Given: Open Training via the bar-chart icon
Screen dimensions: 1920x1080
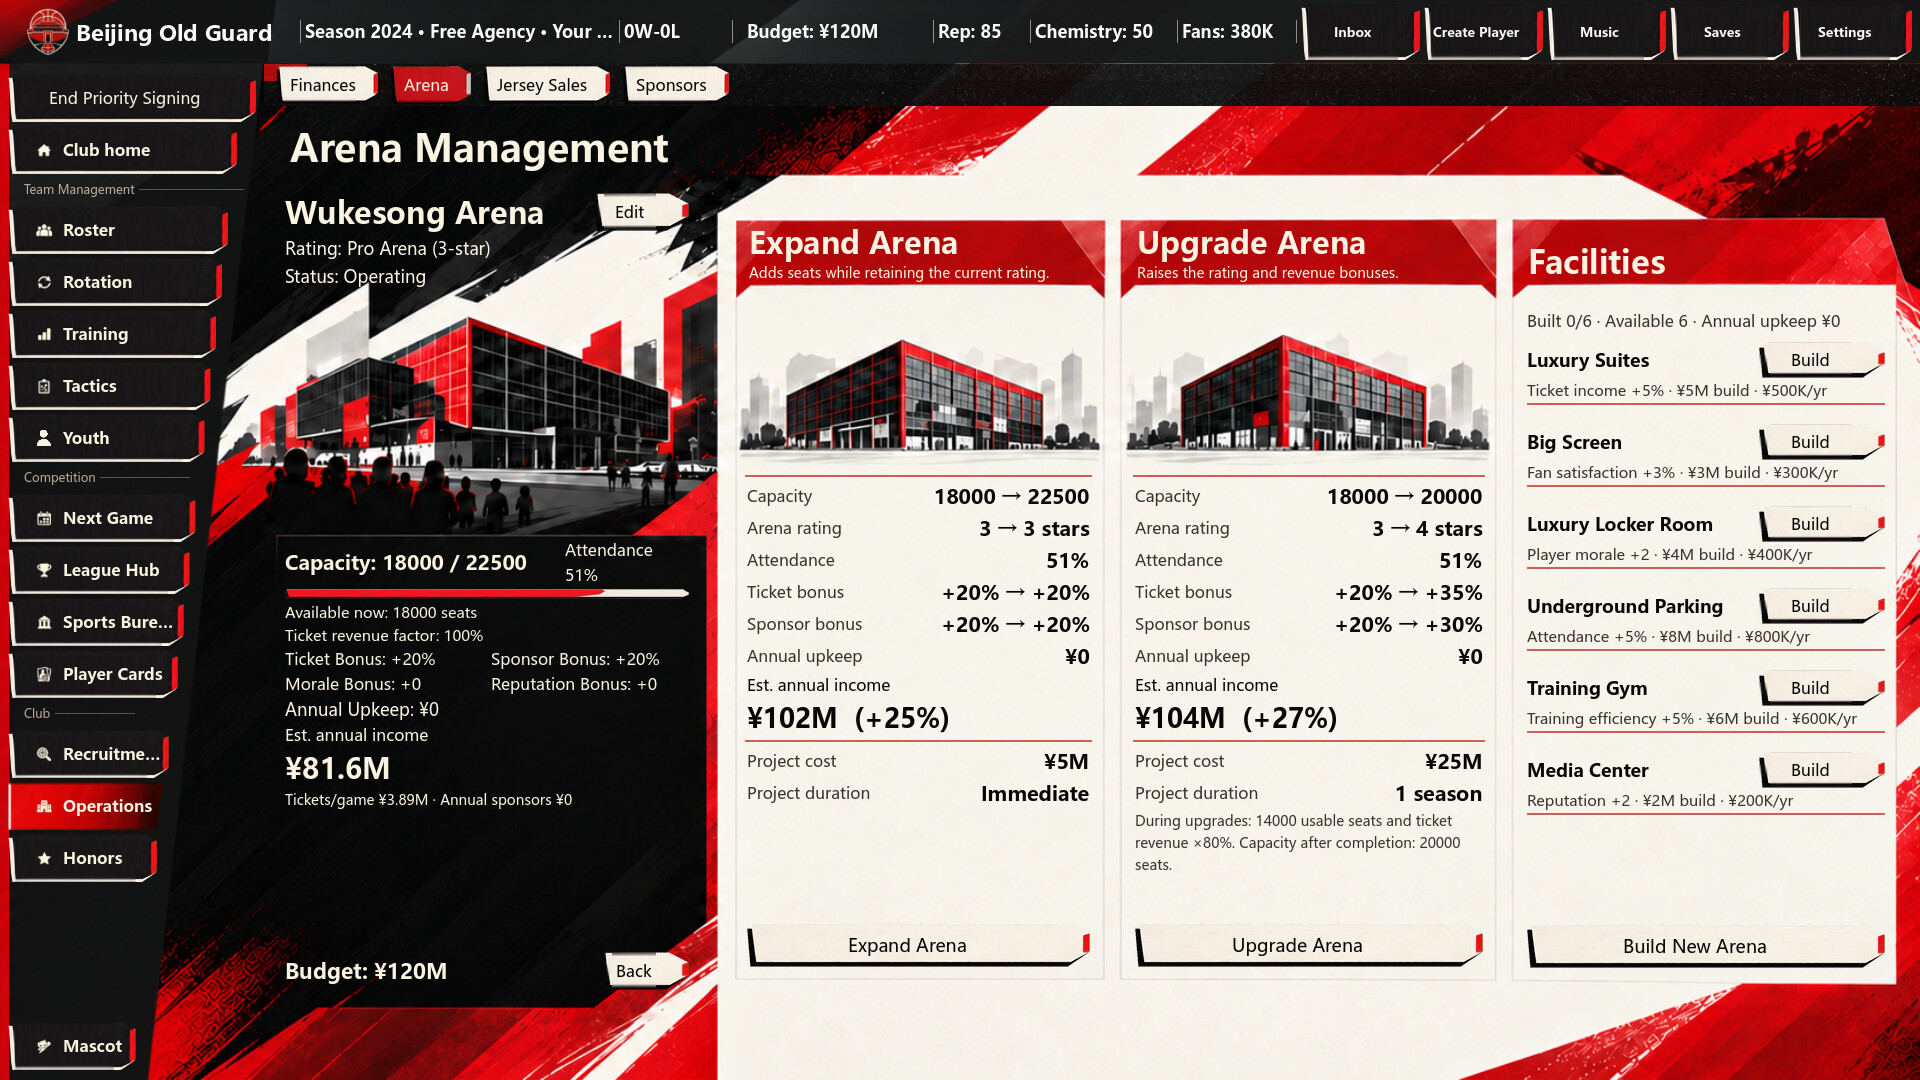Looking at the screenshot, I should click(x=44, y=334).
